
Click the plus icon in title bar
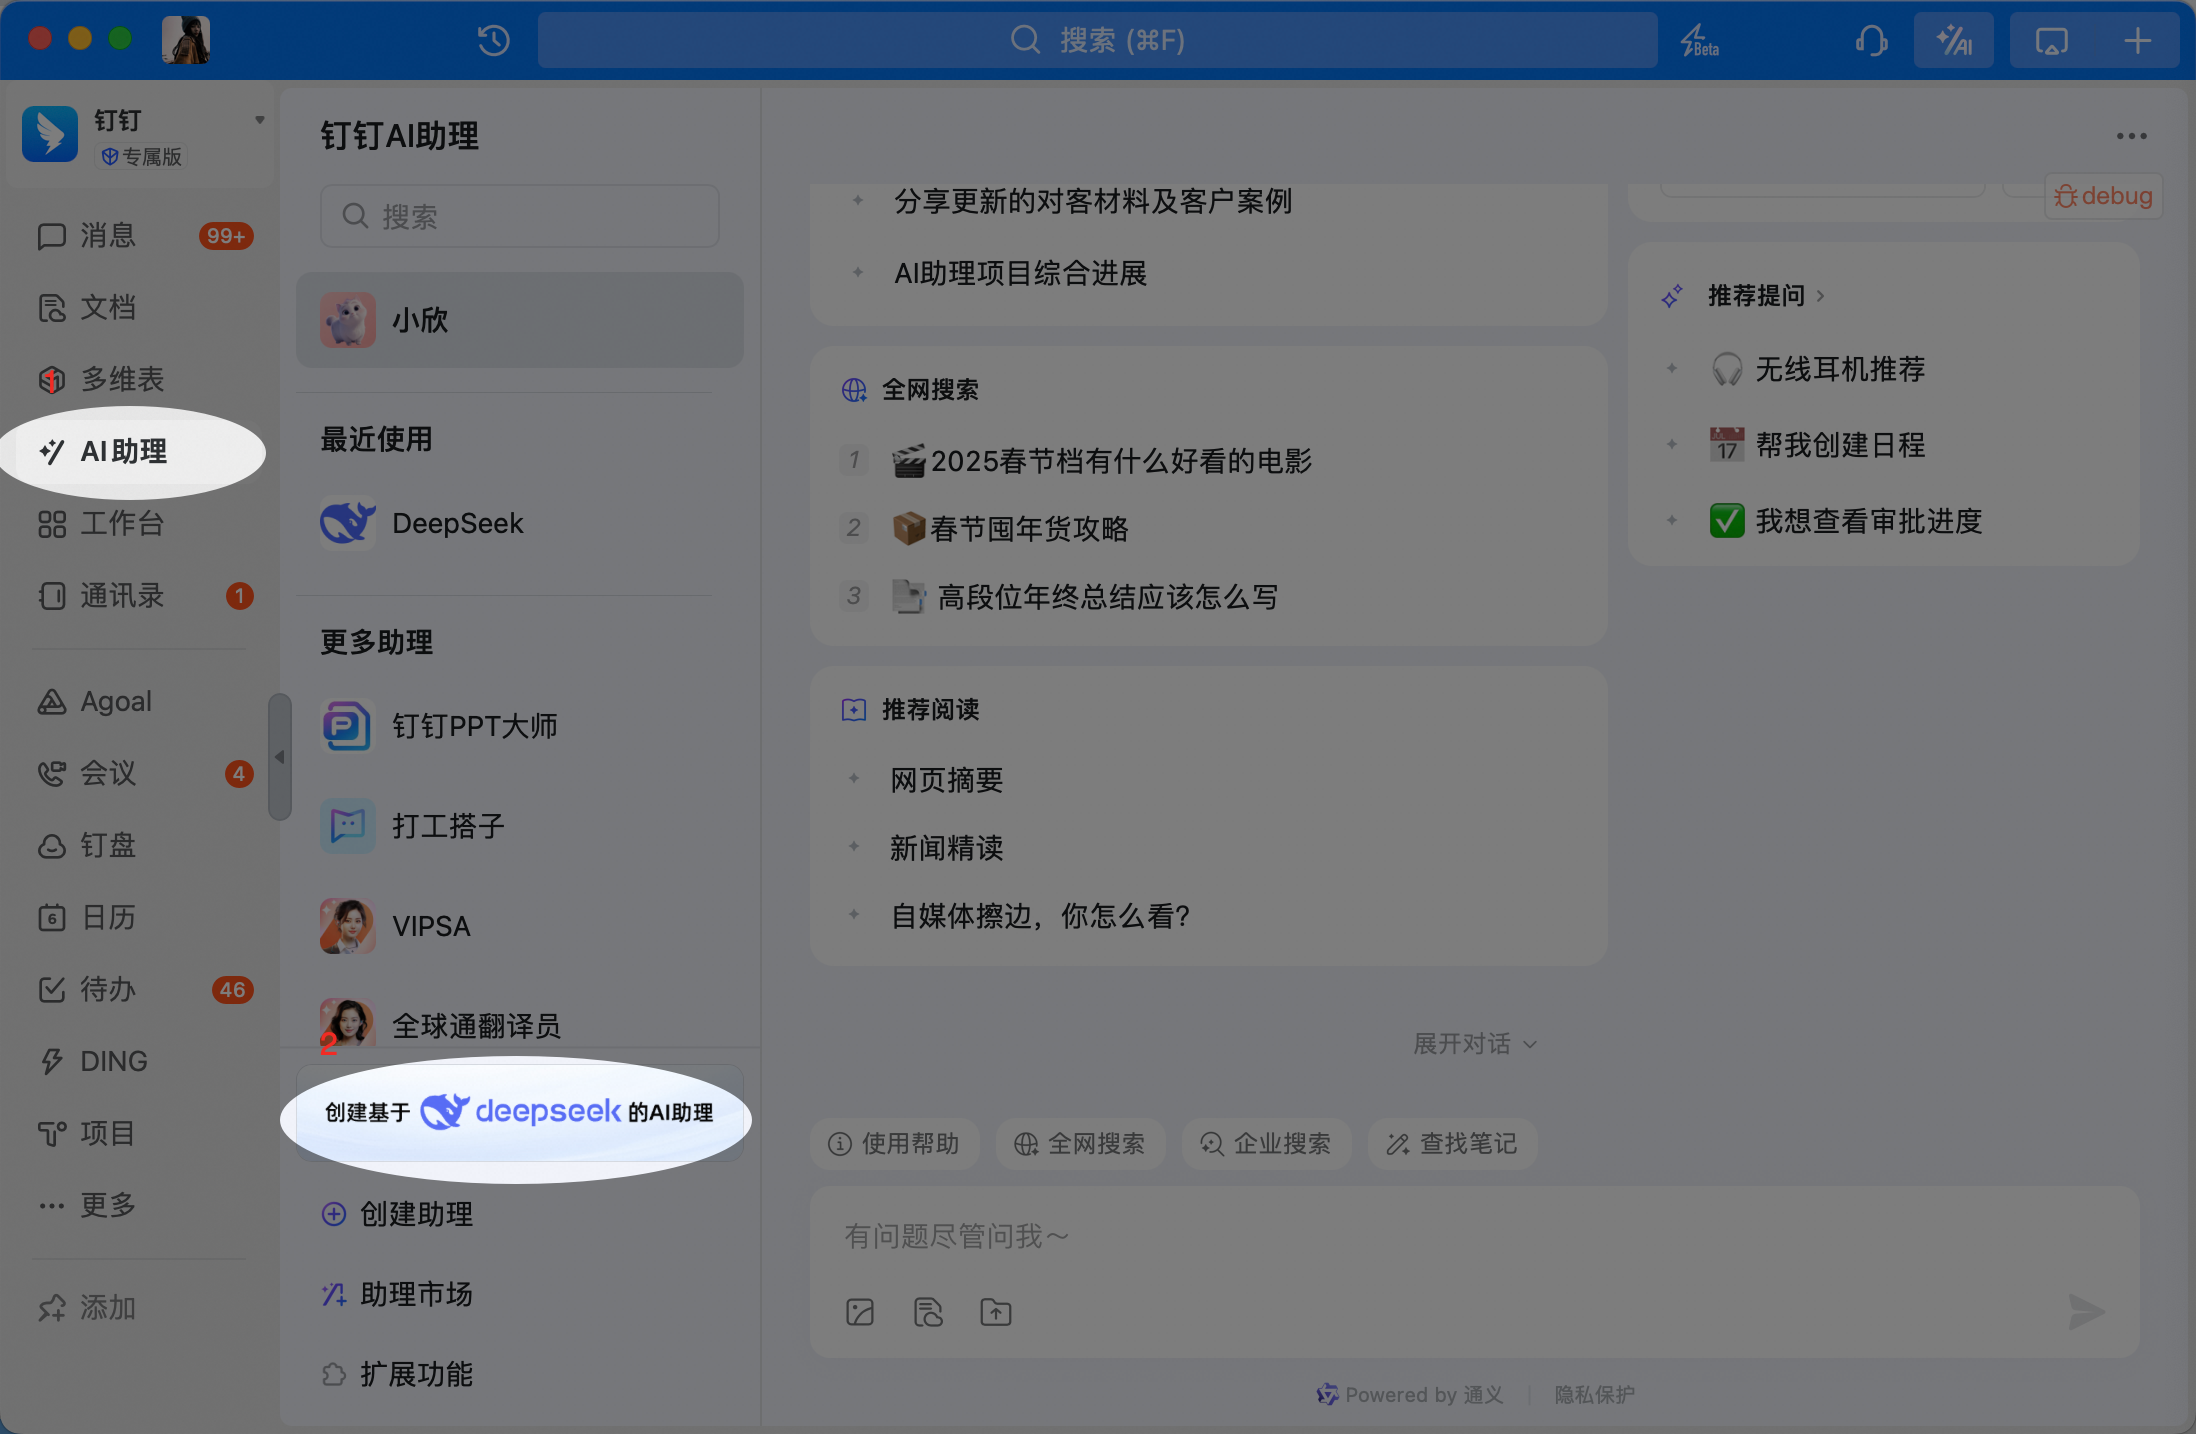tap(2137, 41)
